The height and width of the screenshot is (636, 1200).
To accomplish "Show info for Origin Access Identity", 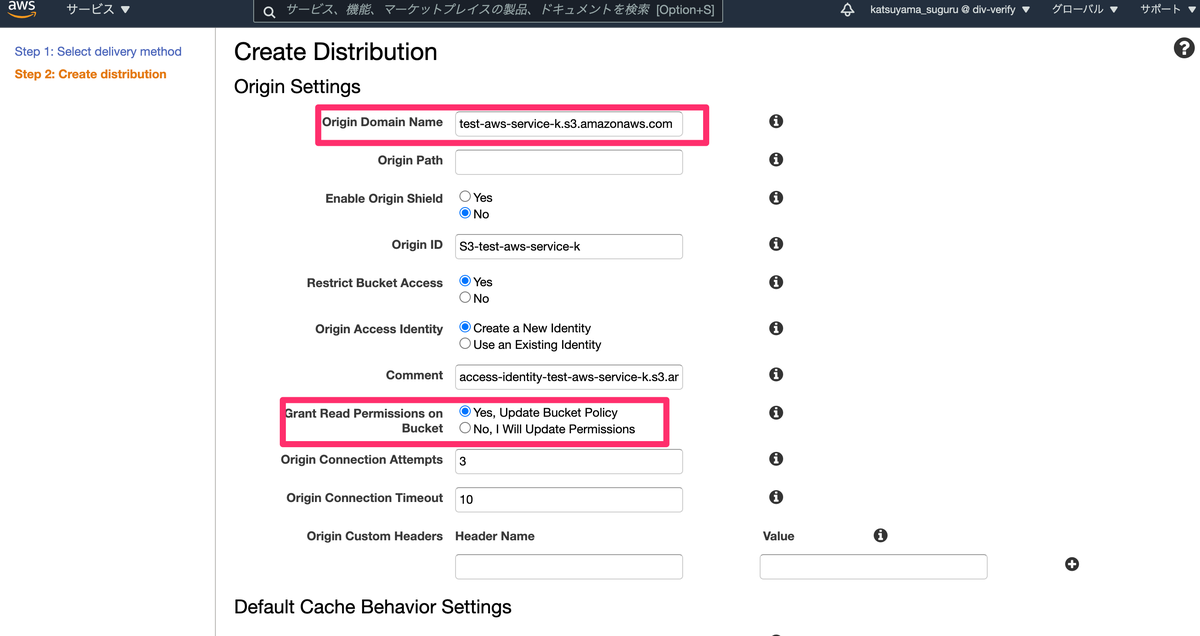I will [775, 328].
